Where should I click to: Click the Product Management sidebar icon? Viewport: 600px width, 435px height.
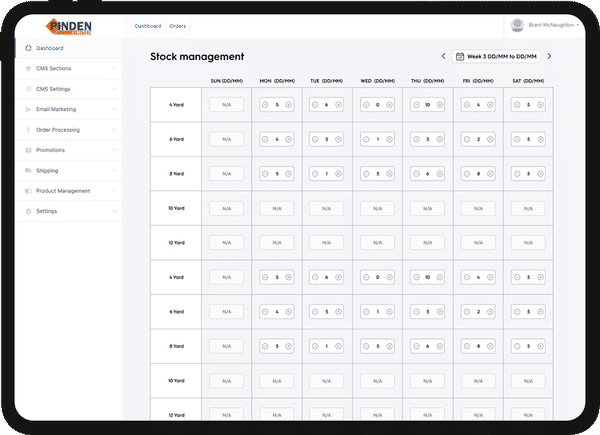coord(28,191)
